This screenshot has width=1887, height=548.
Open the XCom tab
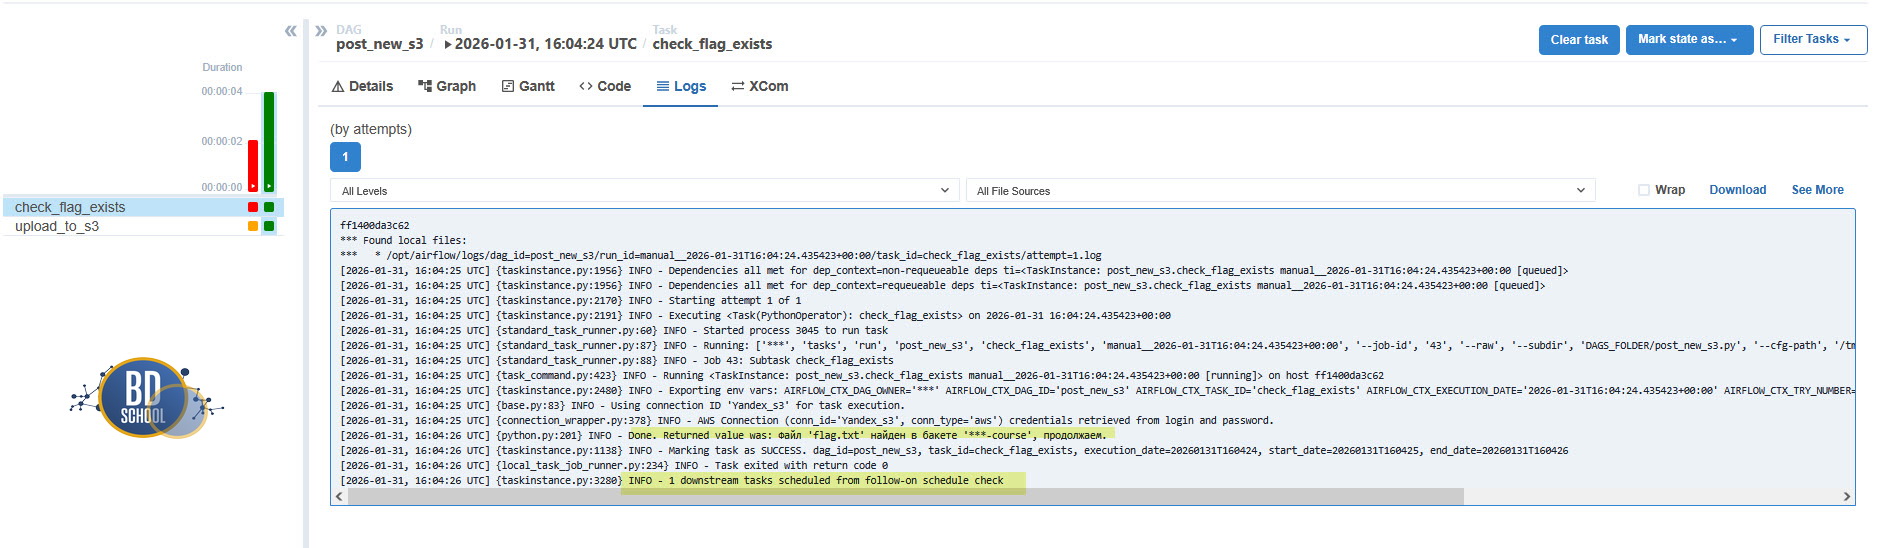coord(760,87)
